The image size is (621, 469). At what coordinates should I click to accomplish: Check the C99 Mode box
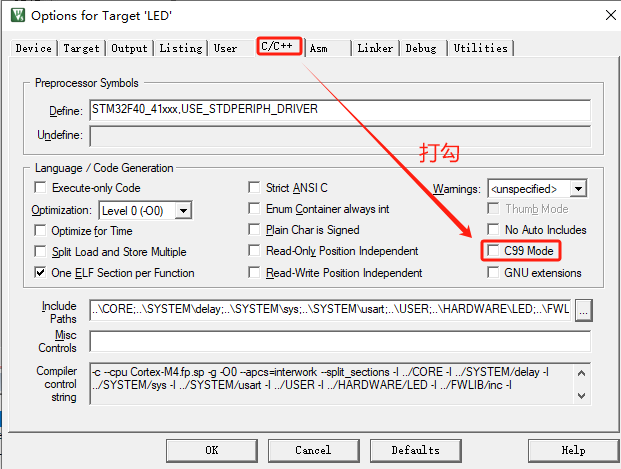pos(493,250)
